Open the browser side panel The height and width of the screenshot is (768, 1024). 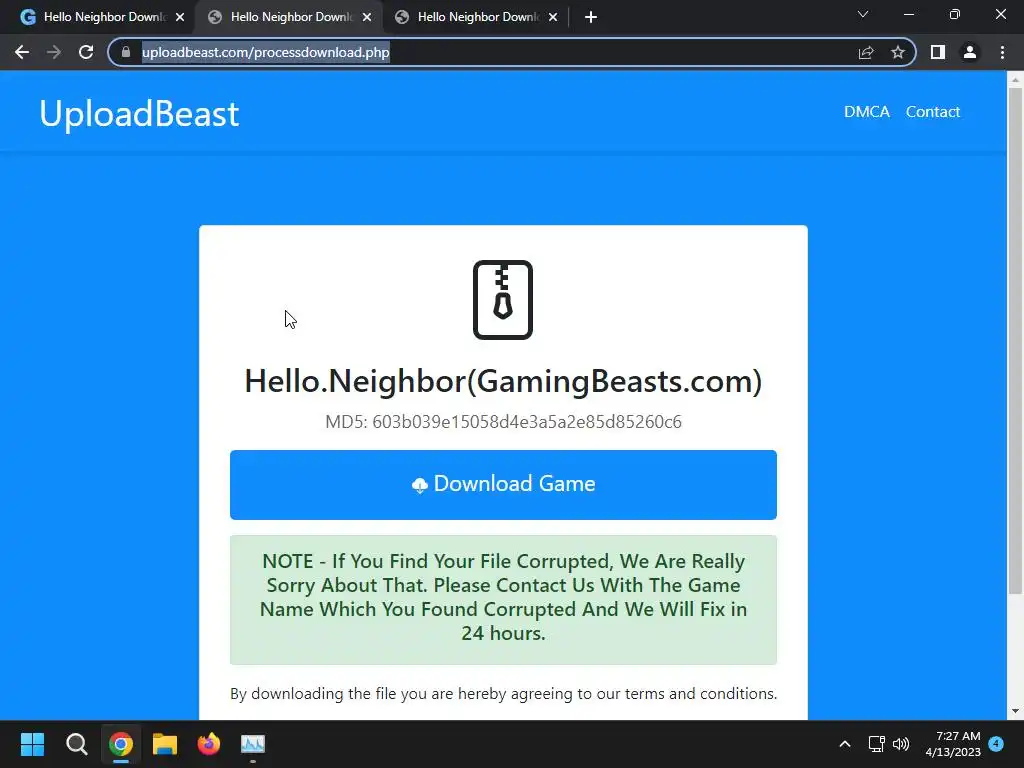point(938,52)
